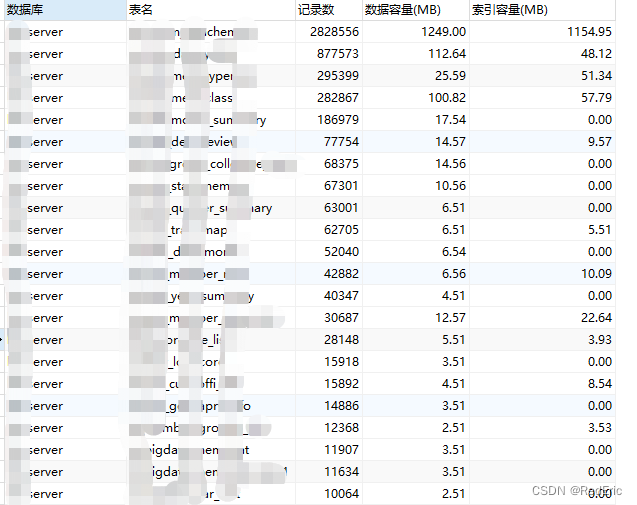Viewport: 637px width, 505px height.
Task: Click data size 6.51 in the 63001 row
Action: [454, 208]
